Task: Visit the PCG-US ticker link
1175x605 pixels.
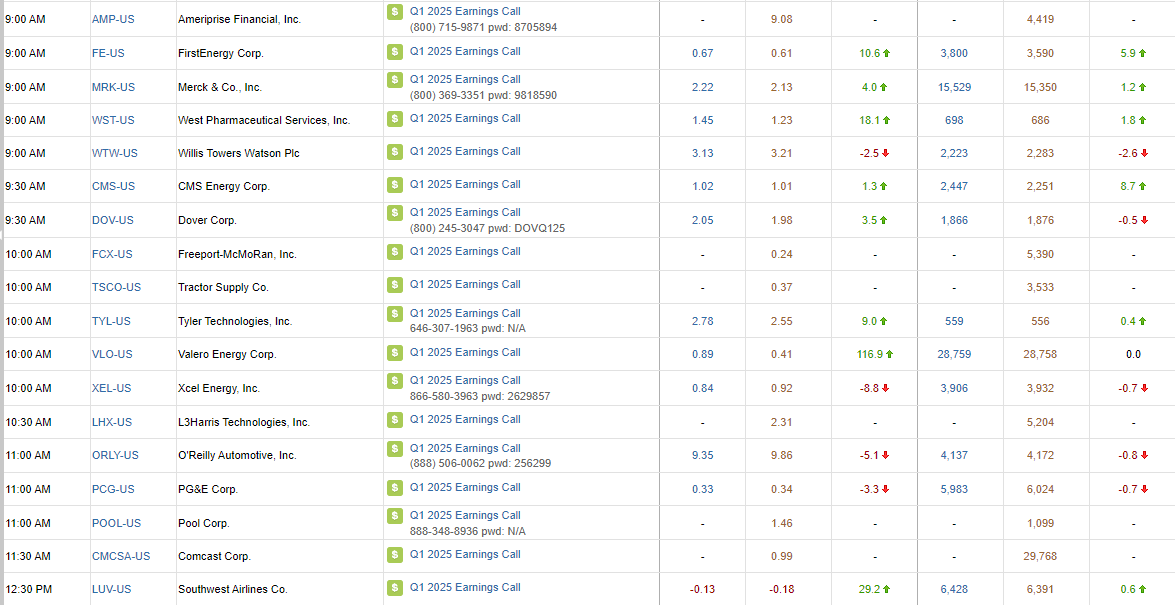Action: (113, 489)
